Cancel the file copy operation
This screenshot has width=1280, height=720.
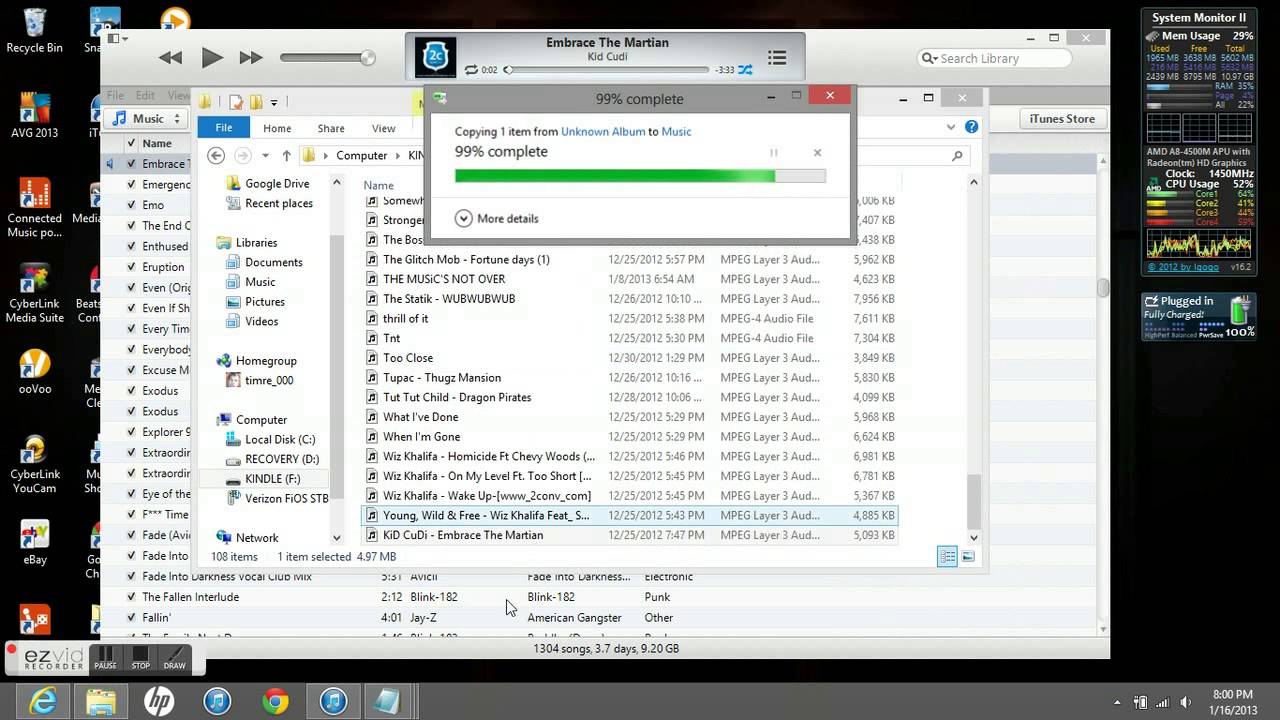pos(817,153)
